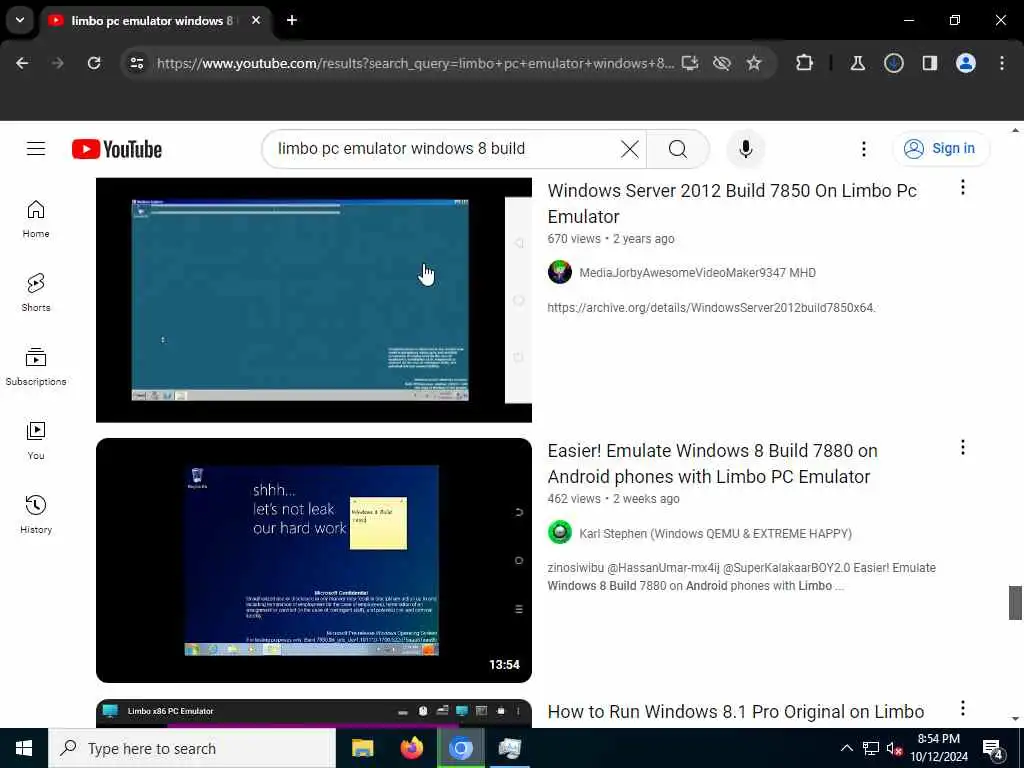Image resolution: width=1024 pixels, height=768 pixels.
Task: Open more options for Windows 8 Build 7880 video
Action: pos(963,448)
